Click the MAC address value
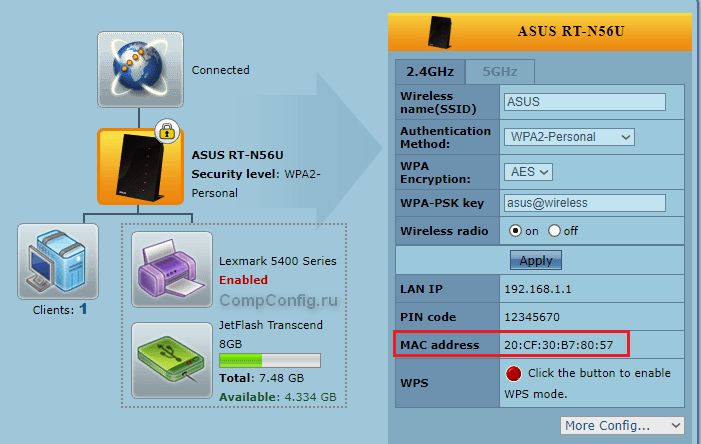Screen dimensions: 701x444 click(x=558, y=345)
